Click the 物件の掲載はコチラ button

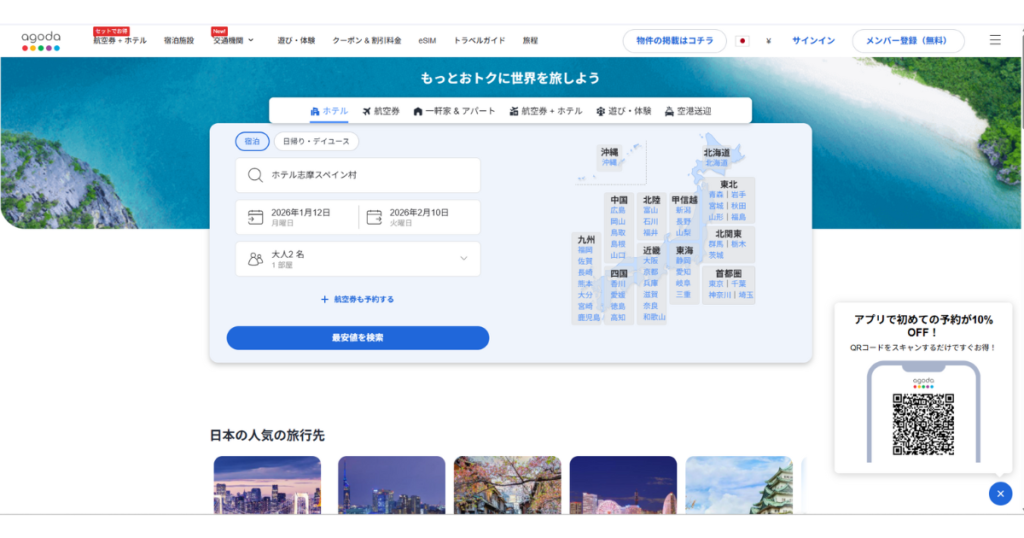(674, 41)
